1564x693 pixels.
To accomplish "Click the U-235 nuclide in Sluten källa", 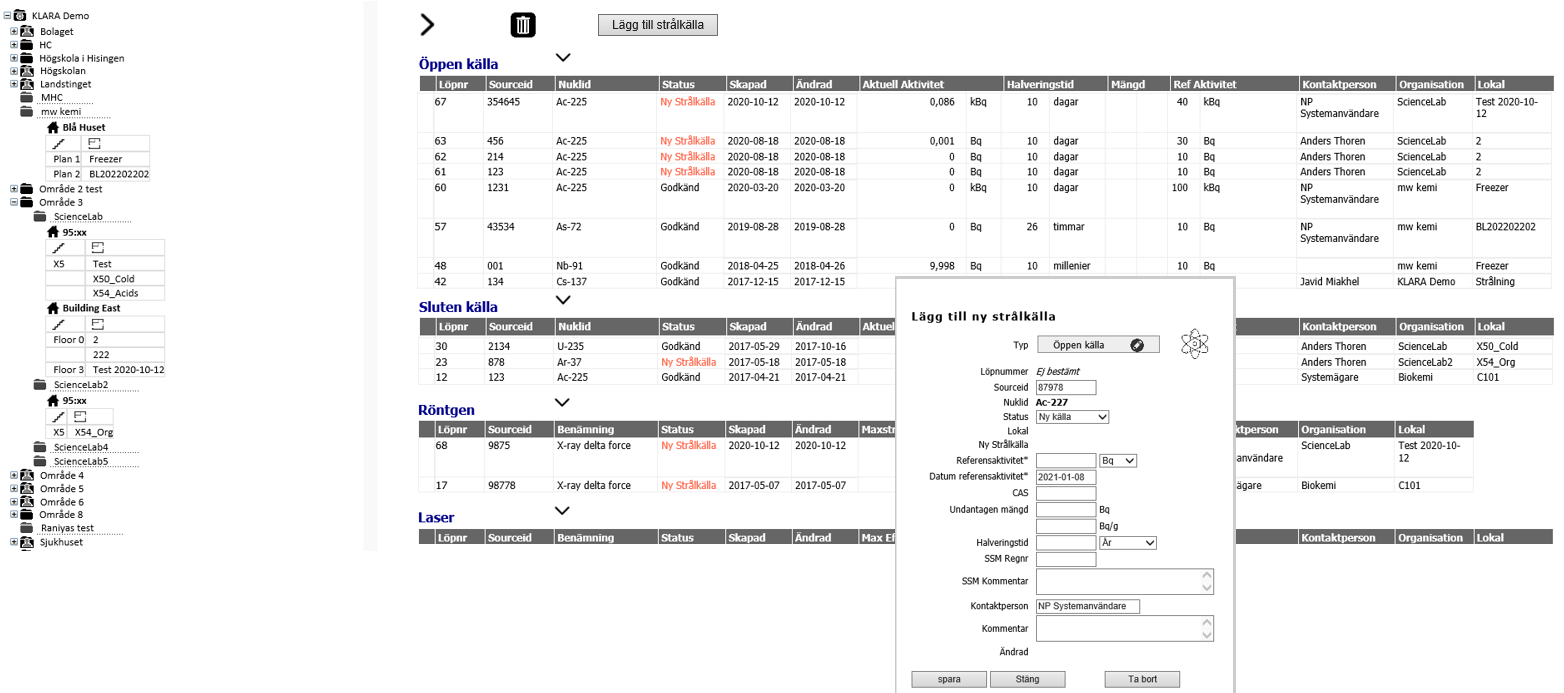I will click(570, 346).
